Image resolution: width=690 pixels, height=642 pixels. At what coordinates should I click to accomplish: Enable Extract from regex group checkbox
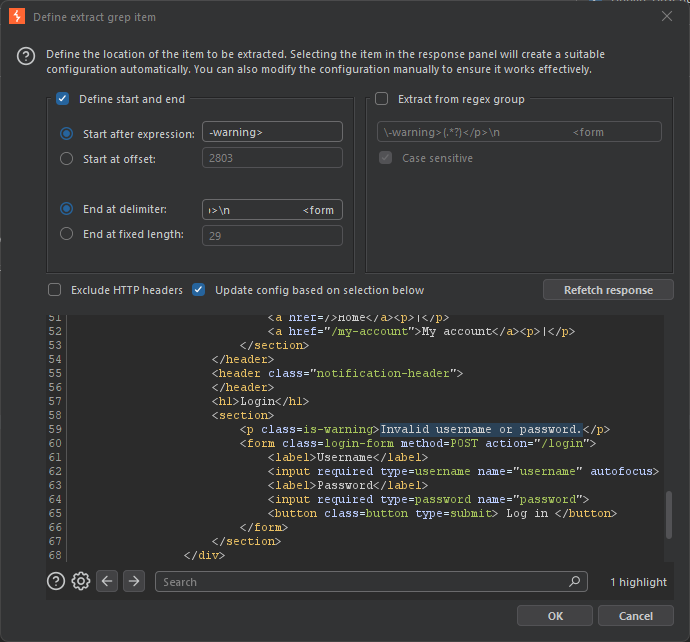[x=382, y=99]
